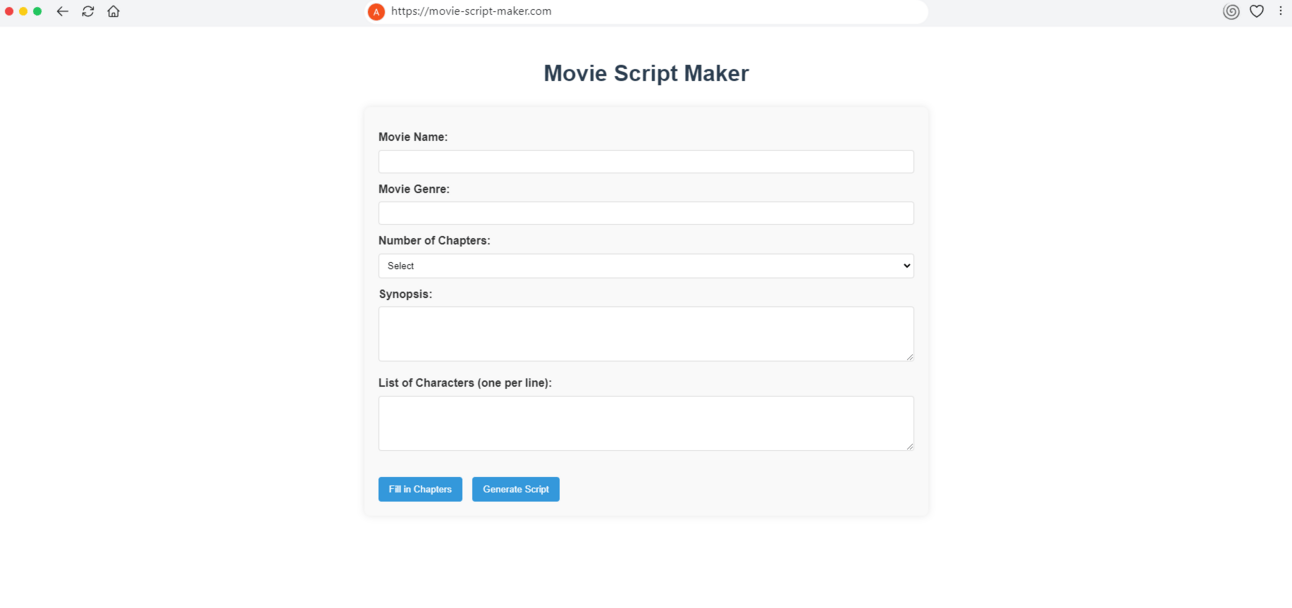Open the spiral extension icon
This screenshot has height=608, width=1292.
(x=1231, y=11)
